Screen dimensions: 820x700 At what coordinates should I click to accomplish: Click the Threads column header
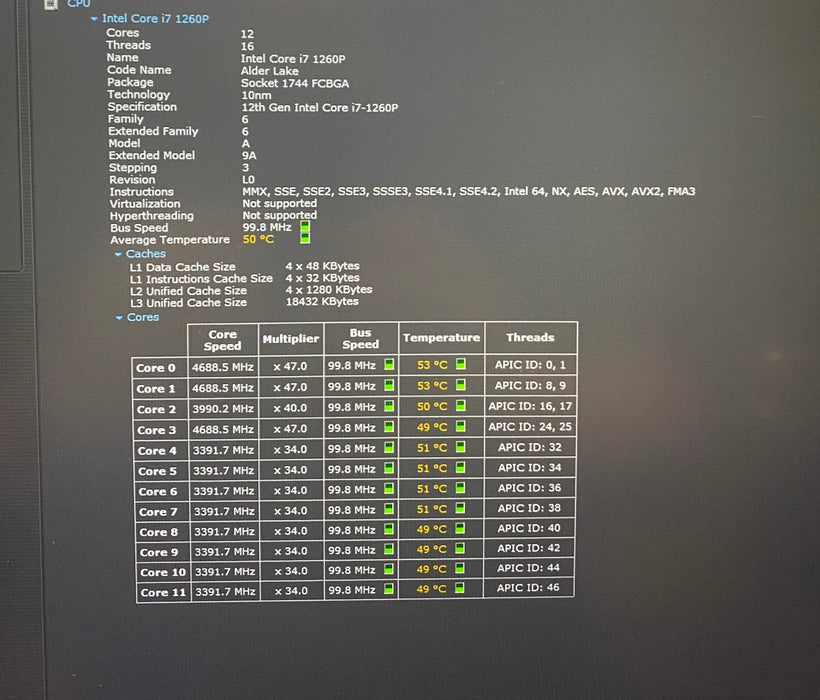tap(530, 337)
